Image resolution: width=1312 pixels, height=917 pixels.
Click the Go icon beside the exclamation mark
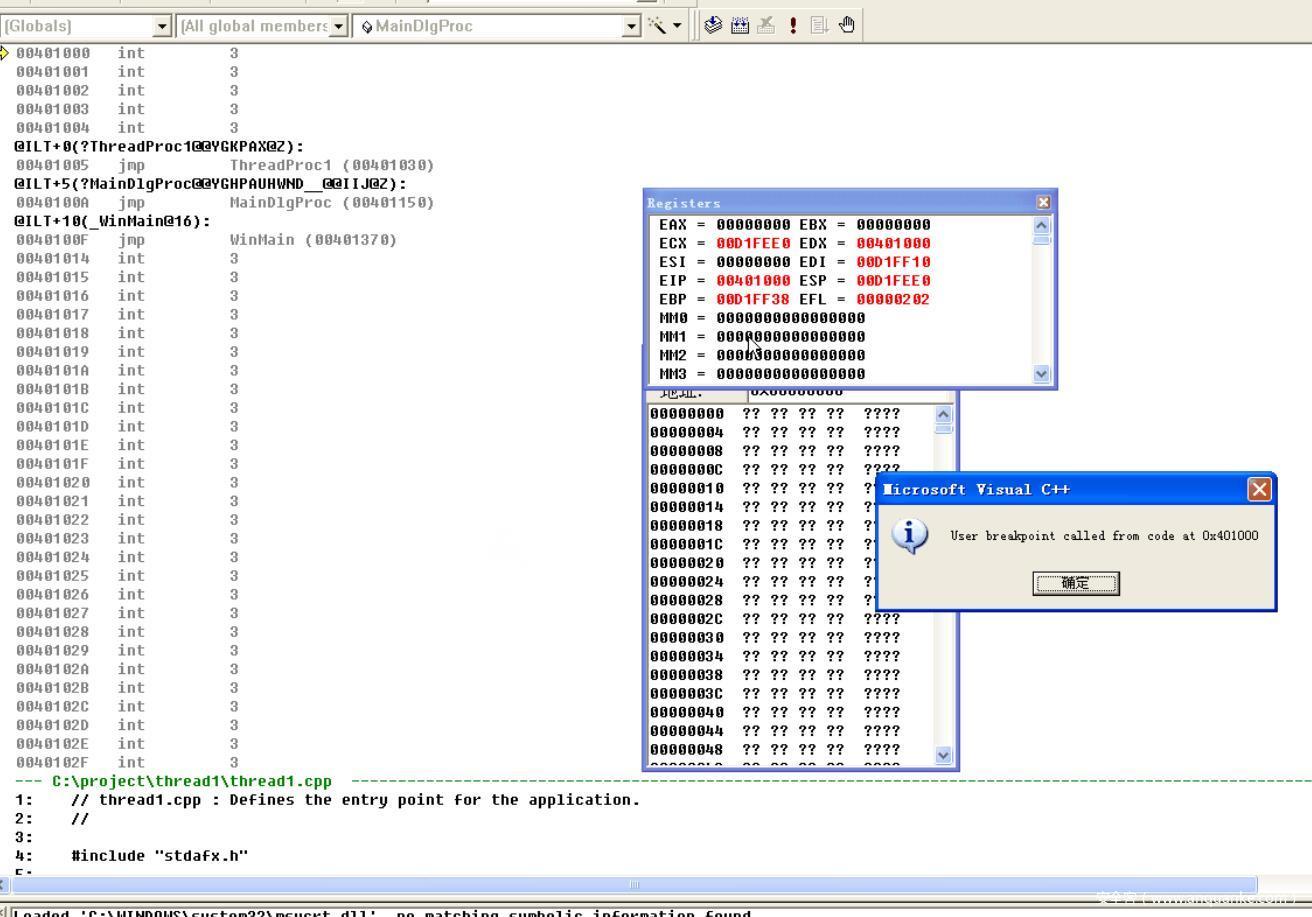click(819, 25)
